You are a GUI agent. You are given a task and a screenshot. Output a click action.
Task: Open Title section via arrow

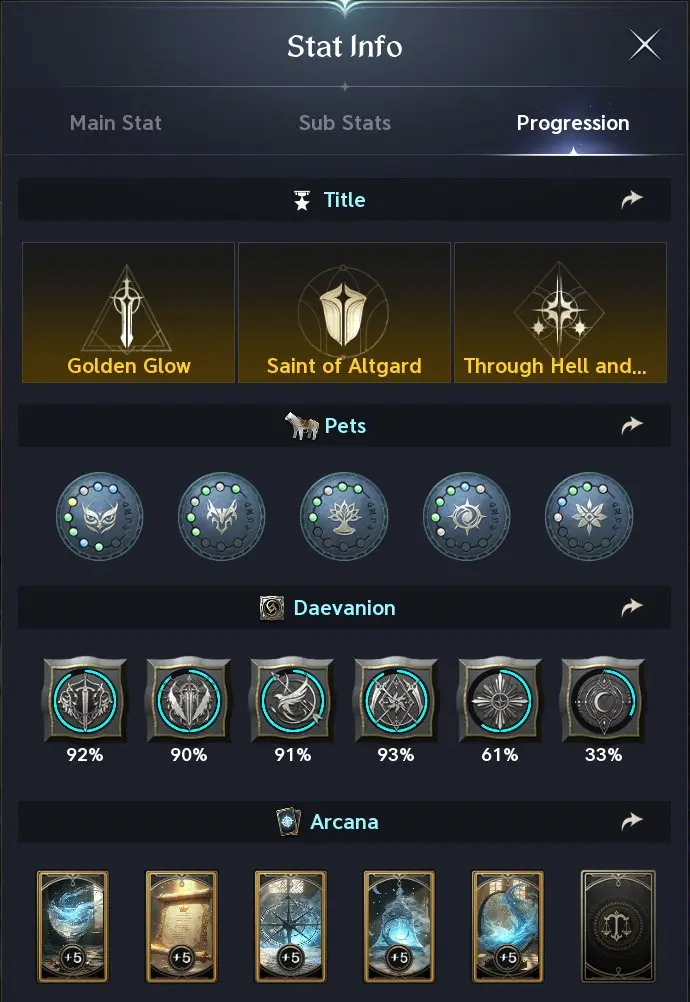631,200
